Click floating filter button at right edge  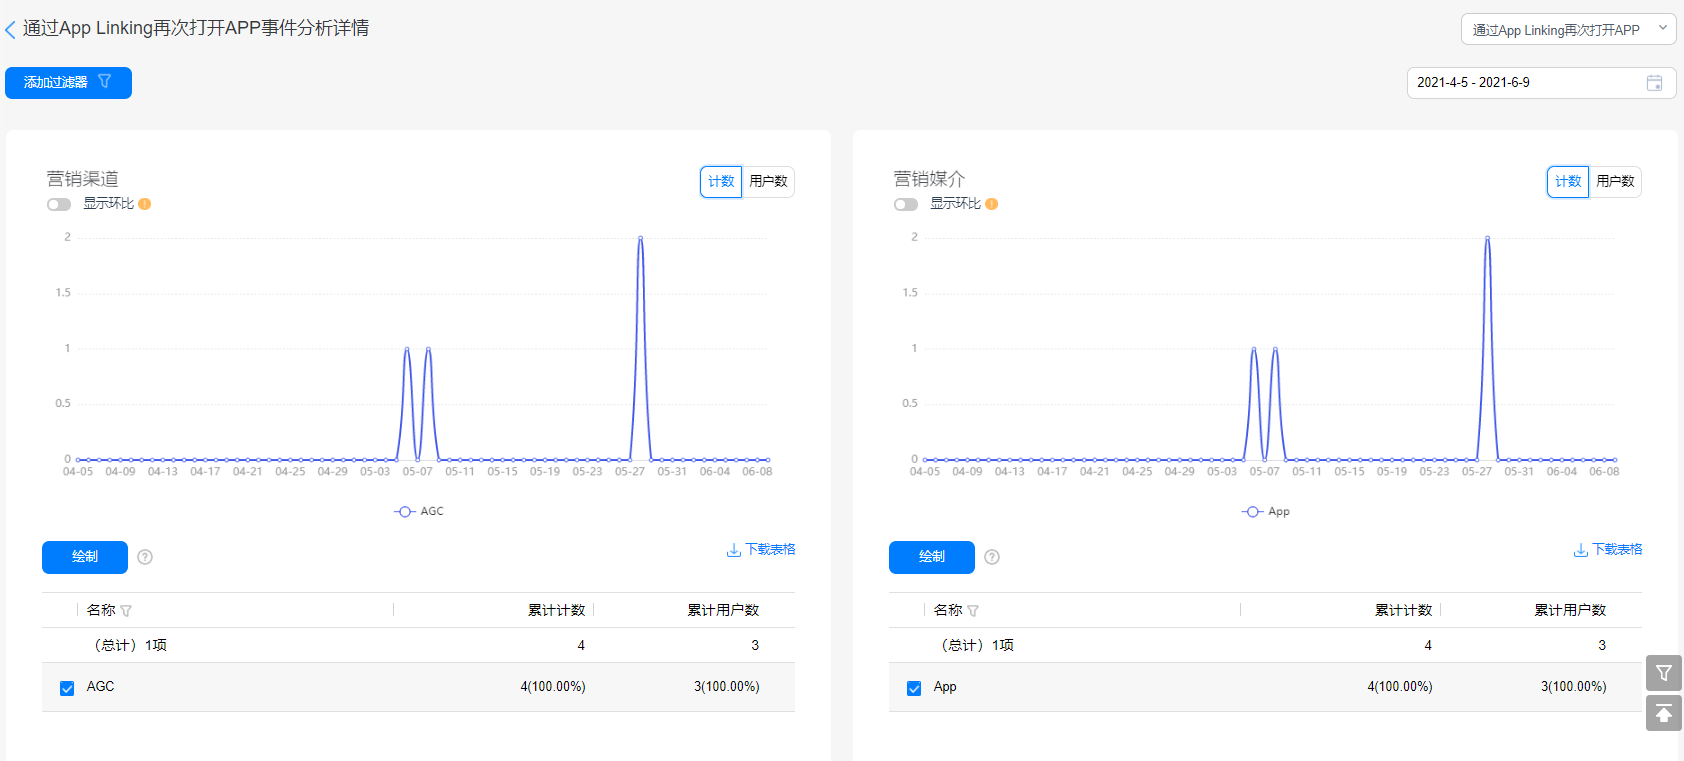point(1664,673)
